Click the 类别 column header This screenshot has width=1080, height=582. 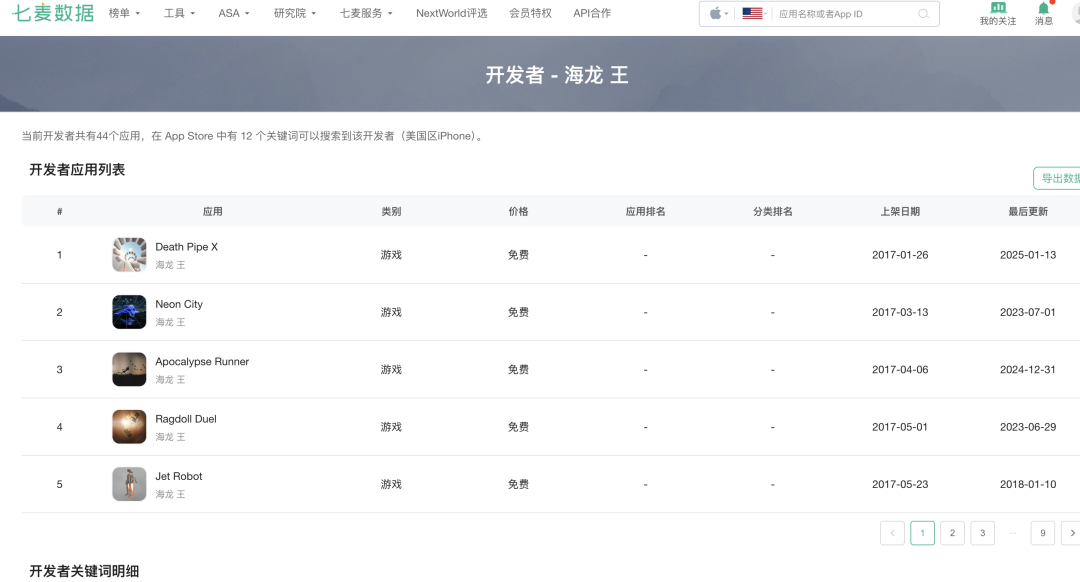(391, 211)
